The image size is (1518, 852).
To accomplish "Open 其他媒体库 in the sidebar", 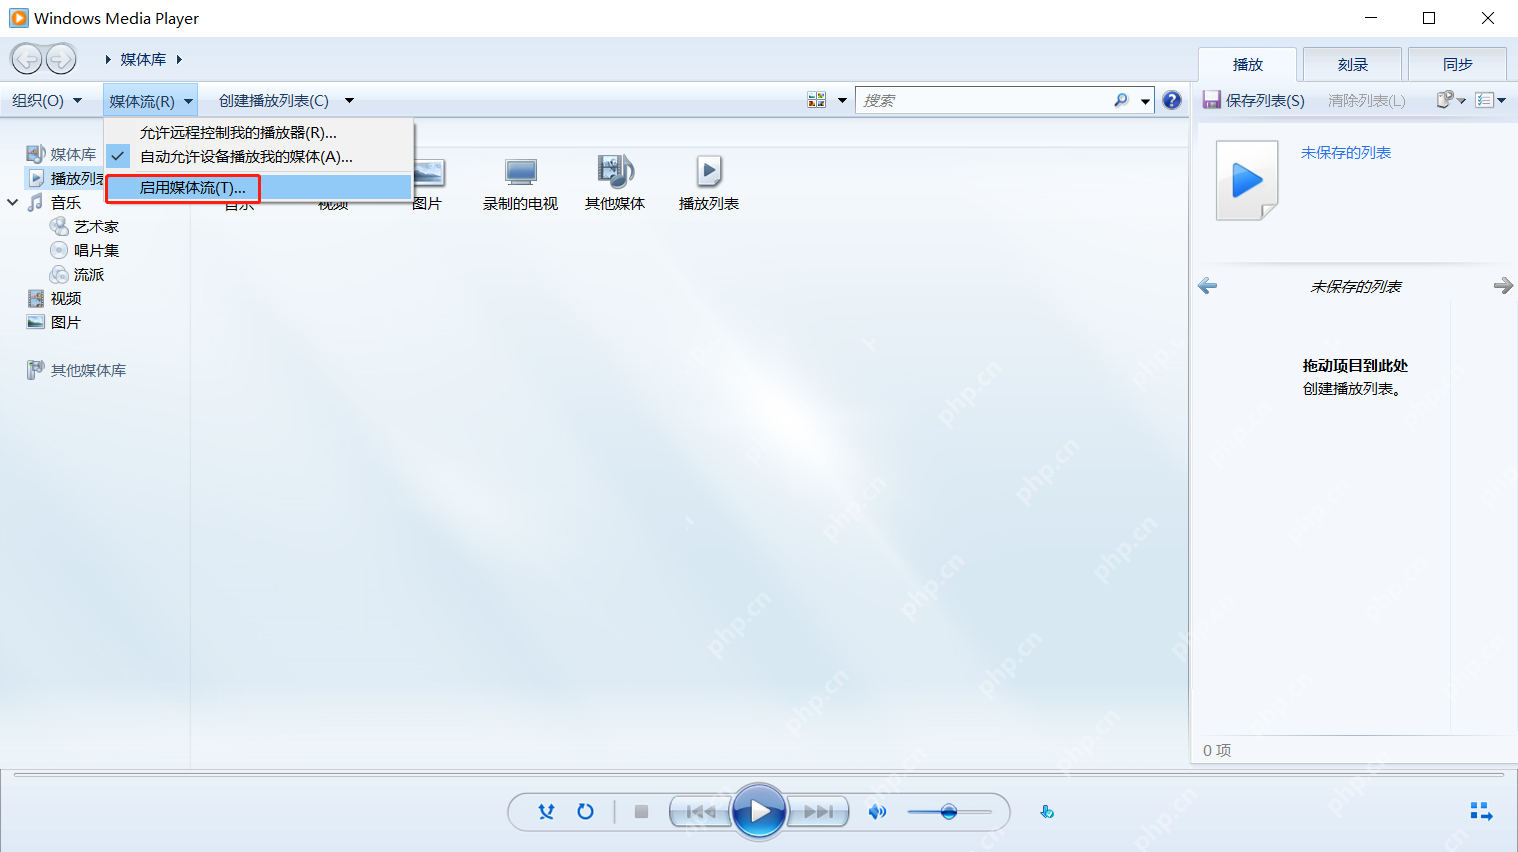I will pyautogui.click(x=88, y=371).
